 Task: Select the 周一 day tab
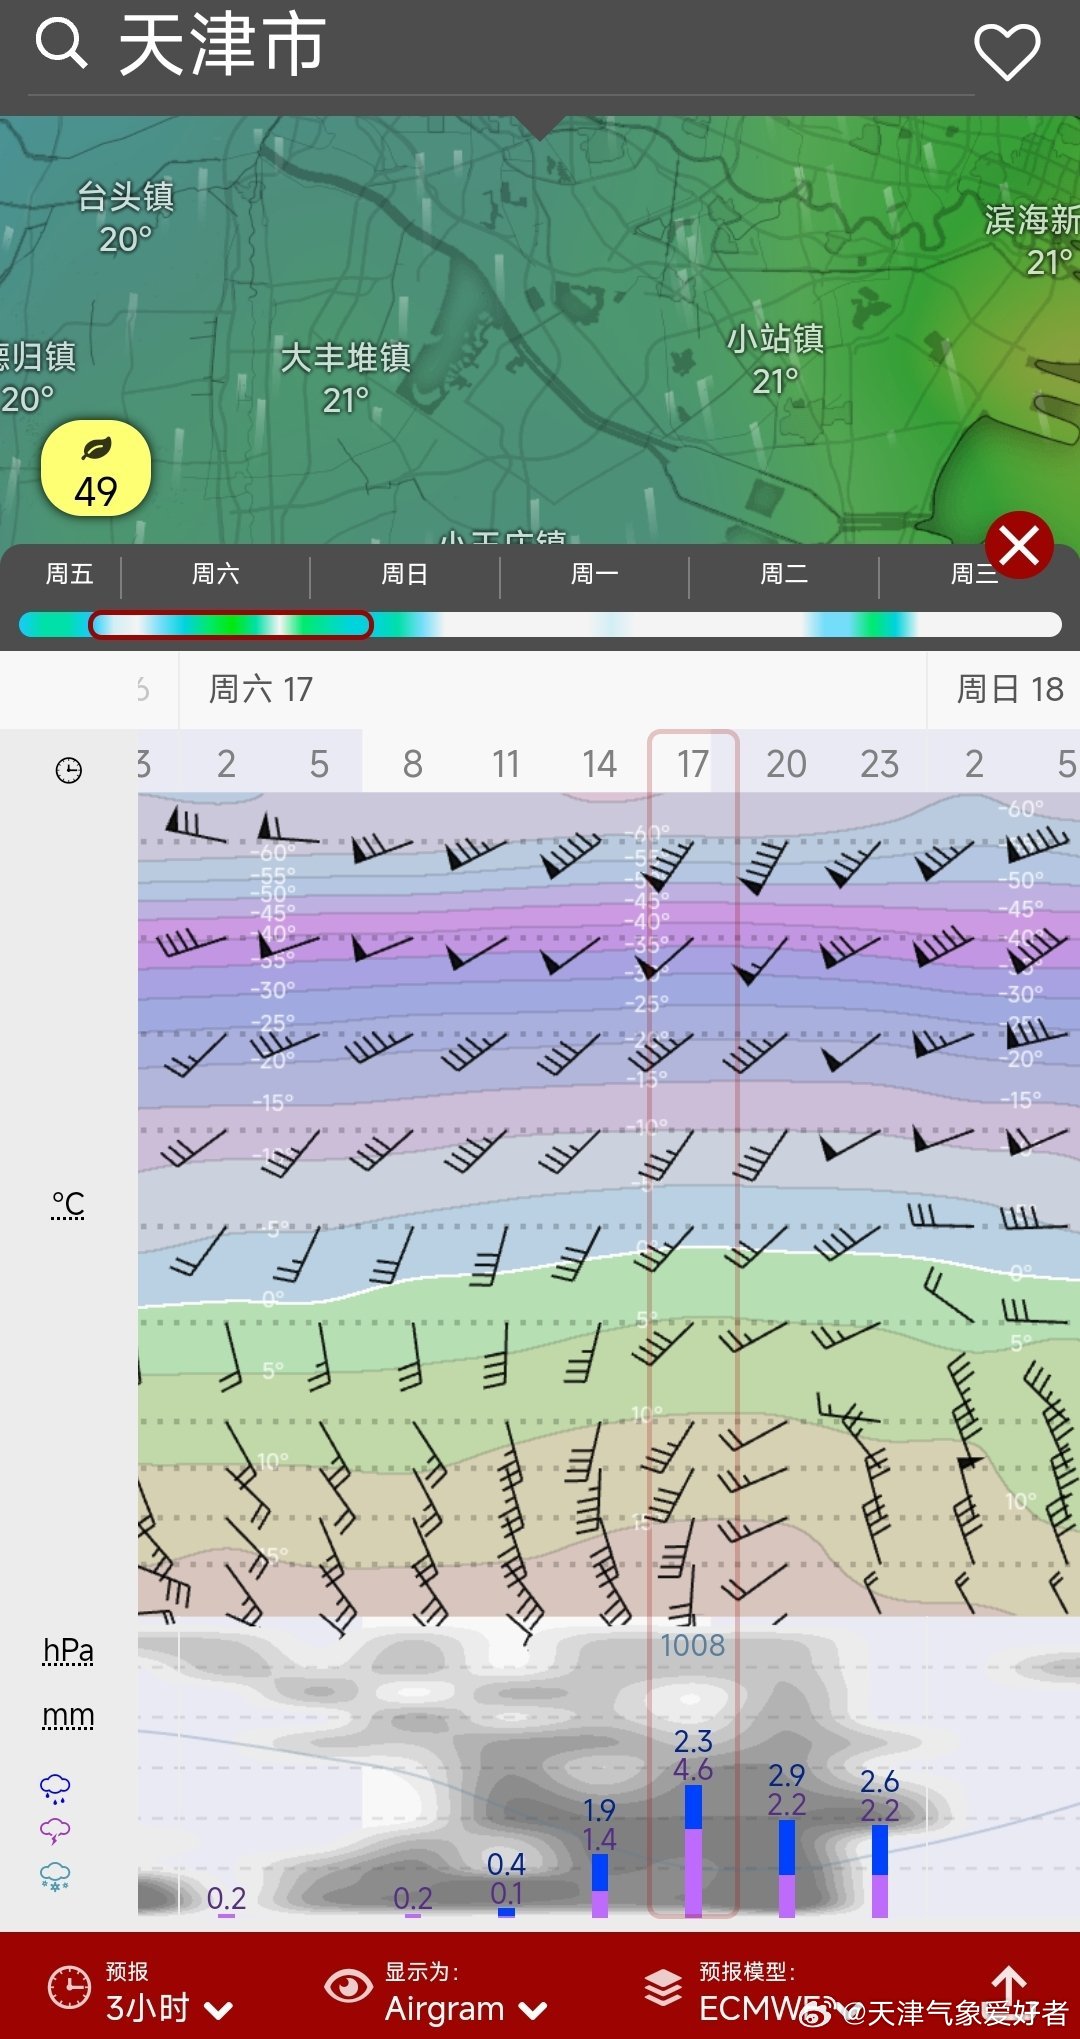594,574
